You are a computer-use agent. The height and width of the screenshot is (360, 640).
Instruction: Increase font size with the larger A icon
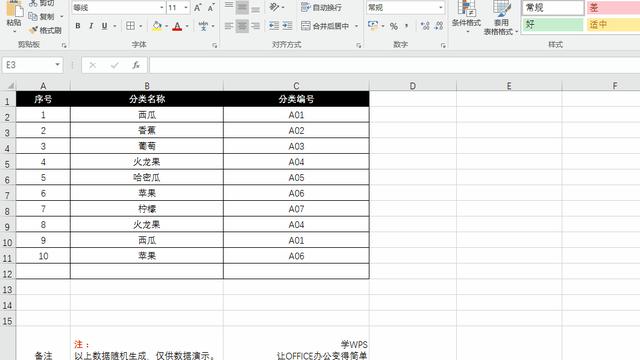coord(198,8)
